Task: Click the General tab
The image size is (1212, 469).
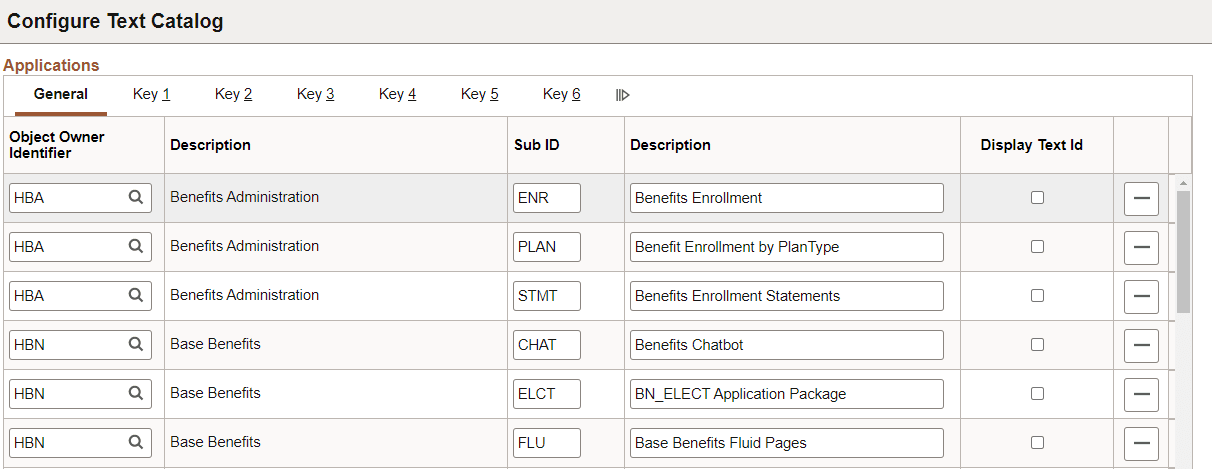Action: tap(61, 94)
